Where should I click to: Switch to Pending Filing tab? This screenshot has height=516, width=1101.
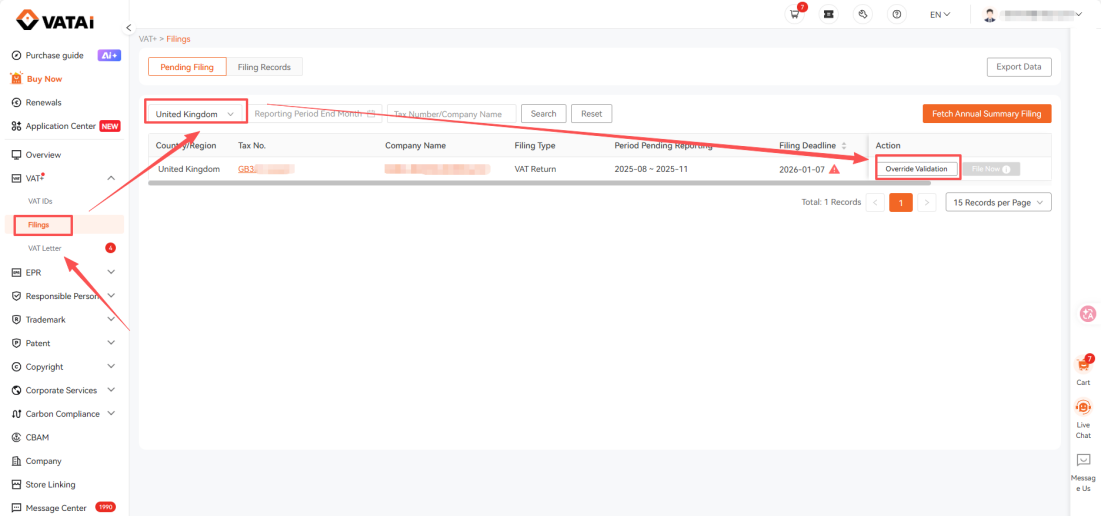pyautogui.click(x=187, y=67)
